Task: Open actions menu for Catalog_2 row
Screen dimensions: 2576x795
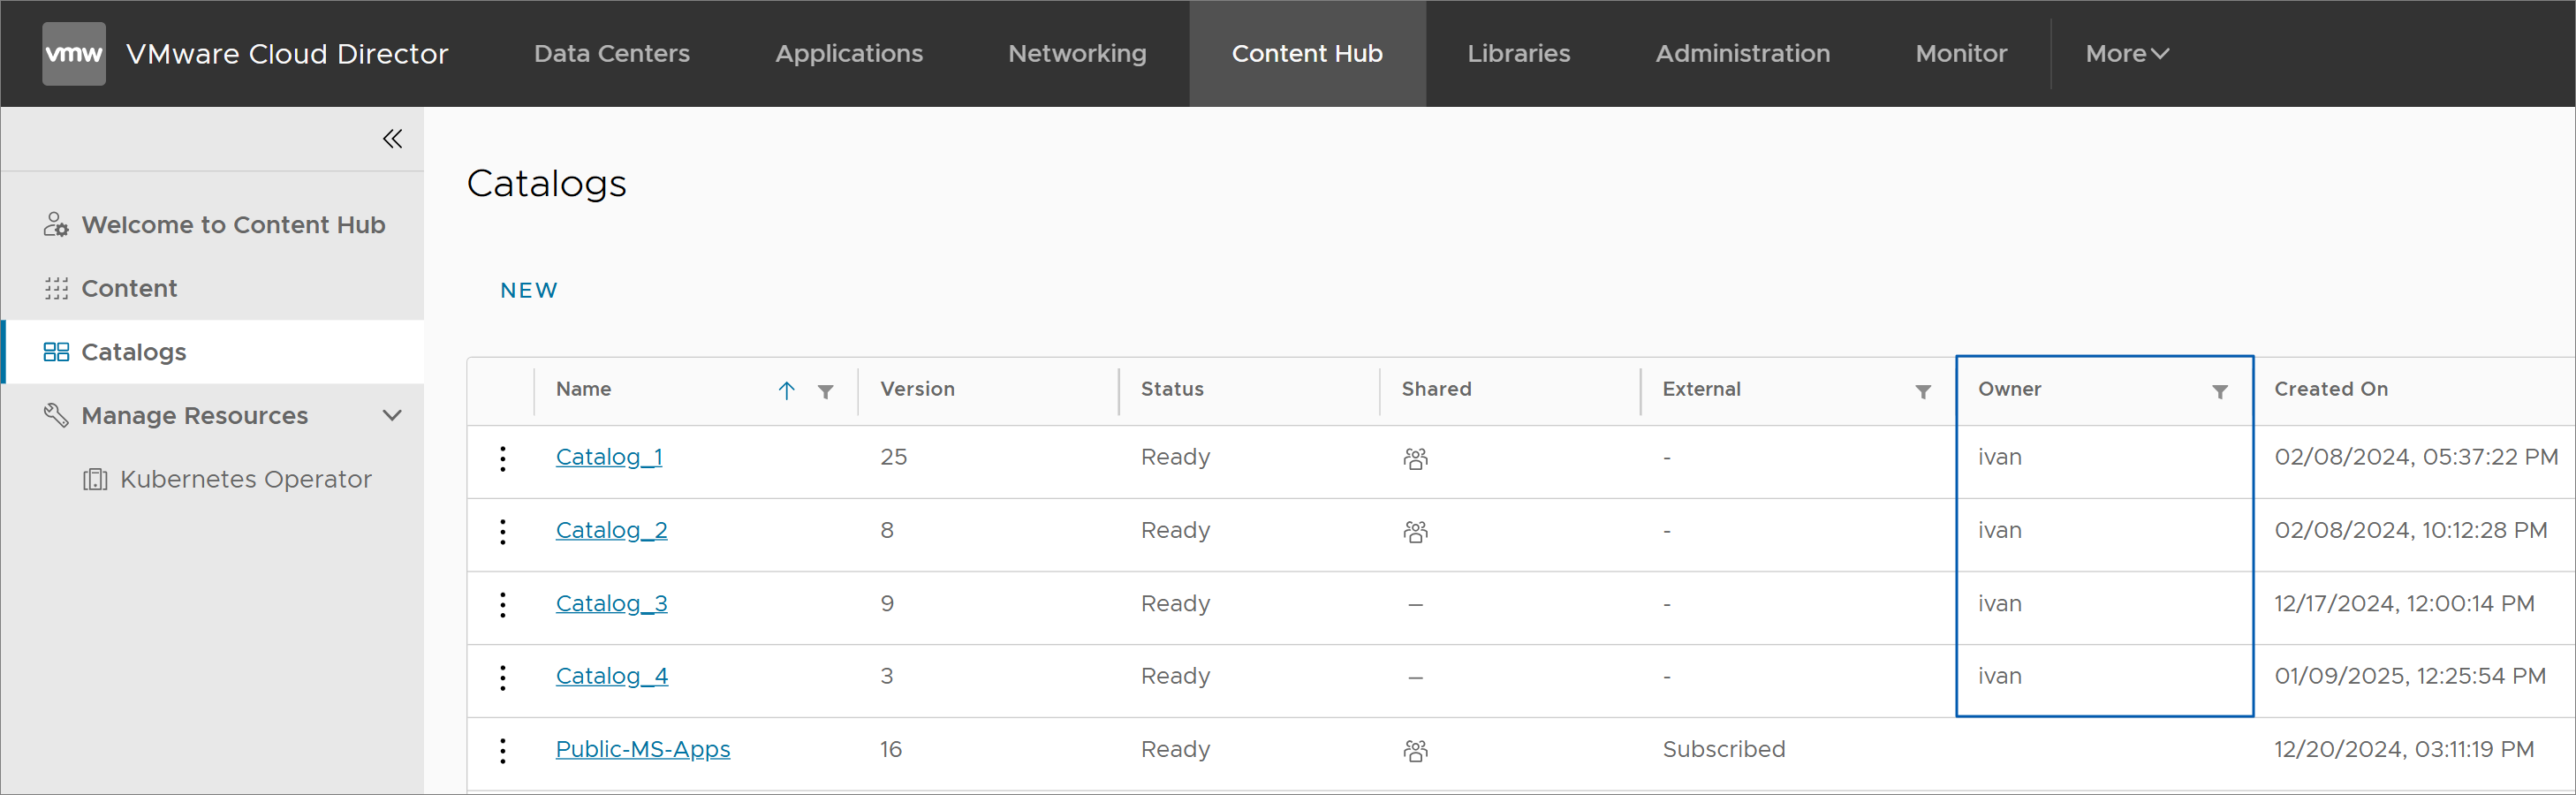Action: 503,532
